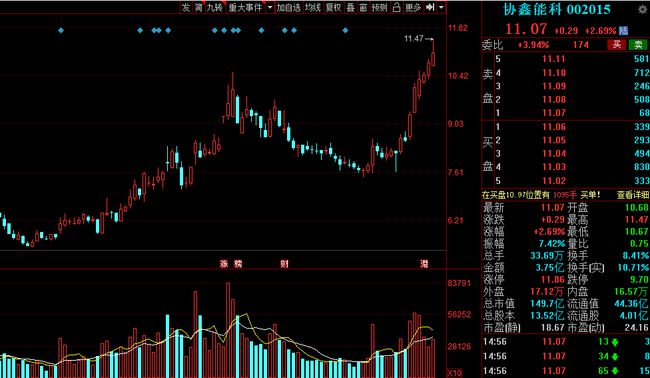This screenshot has height=378, width=650.
Task: Toggle the 九转 indicator button
Action: click(215, 7)
